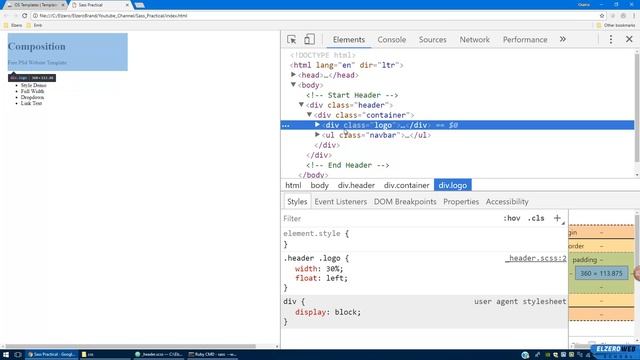Click the ellipsis beside selected logo row
640x360 pixels.
[286, 126]
